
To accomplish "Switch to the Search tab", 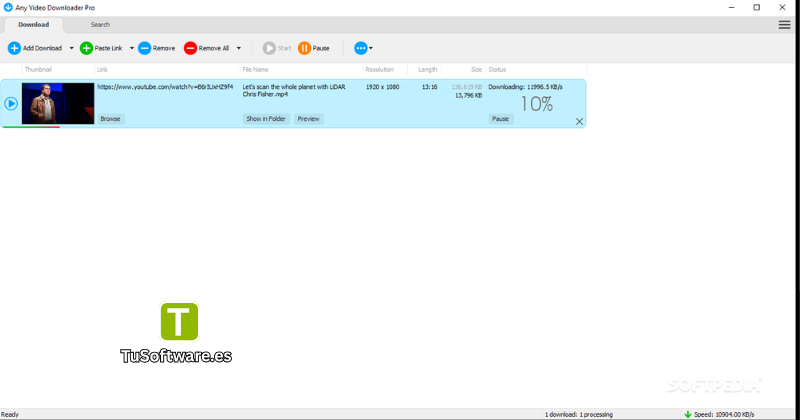I will (100, 24).
